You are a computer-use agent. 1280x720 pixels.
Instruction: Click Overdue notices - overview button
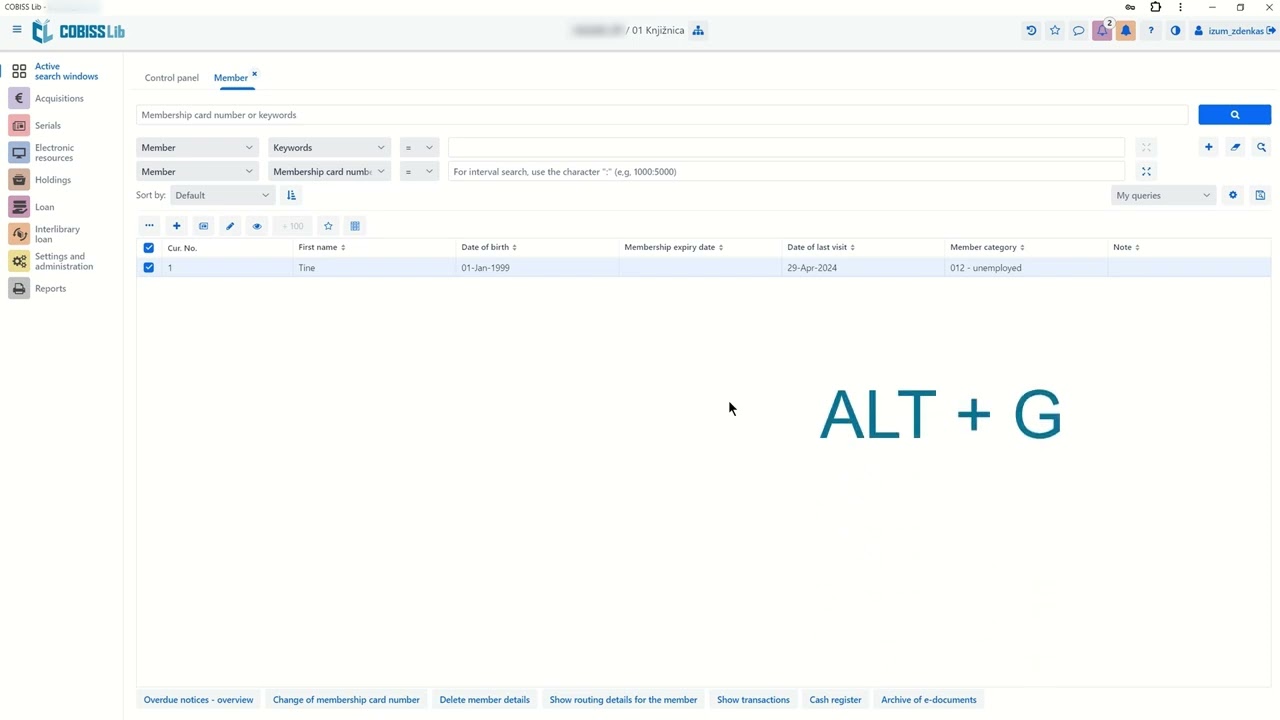pyautogui.click(x=198, y=700)
